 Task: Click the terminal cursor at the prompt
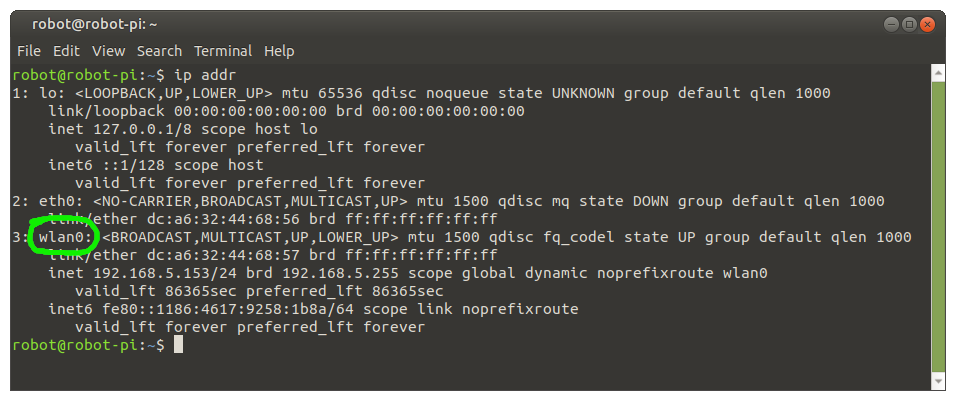[178, 345]
